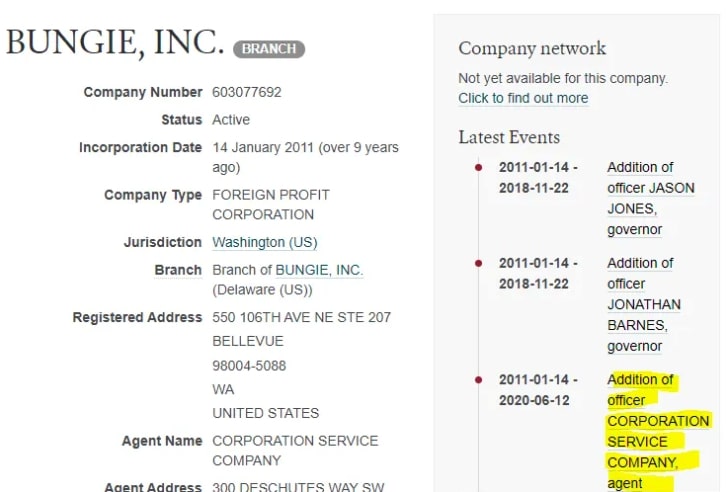Click the timeline dot for the Jason Jones event
This screenshot has height=492, width=726.
(479, 167)
